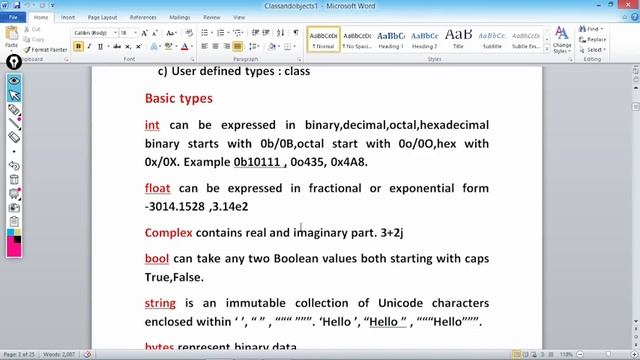Toggle Subscript formatting
This screenshot has height=360, width=640.
pos(128,47)
